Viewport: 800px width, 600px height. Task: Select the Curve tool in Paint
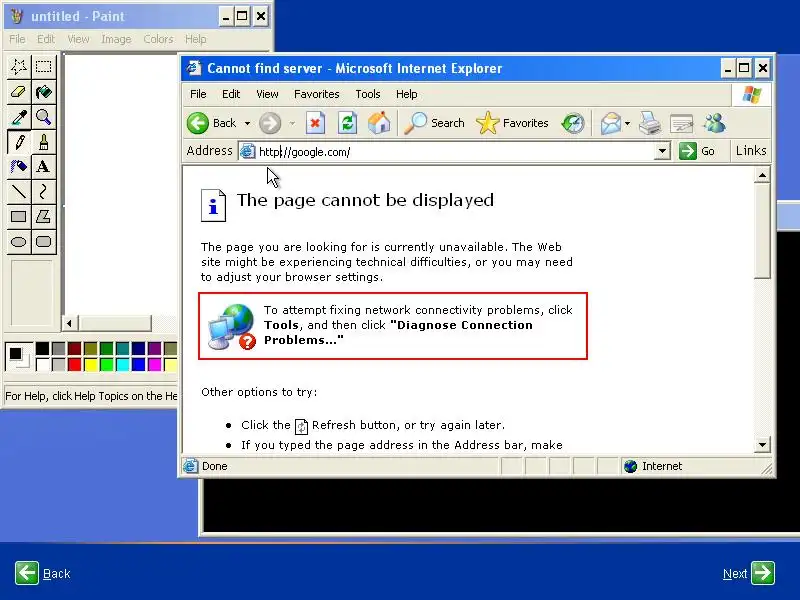coord(43,191)
